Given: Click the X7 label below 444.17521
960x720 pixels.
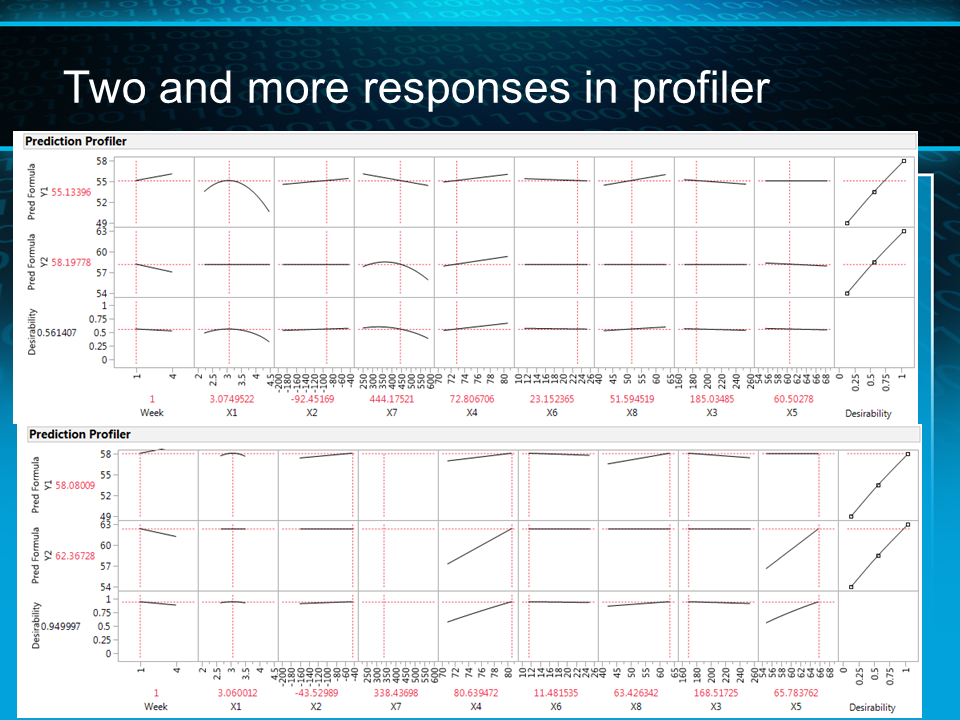Looking at the screenshot, I should coord(392,413).
